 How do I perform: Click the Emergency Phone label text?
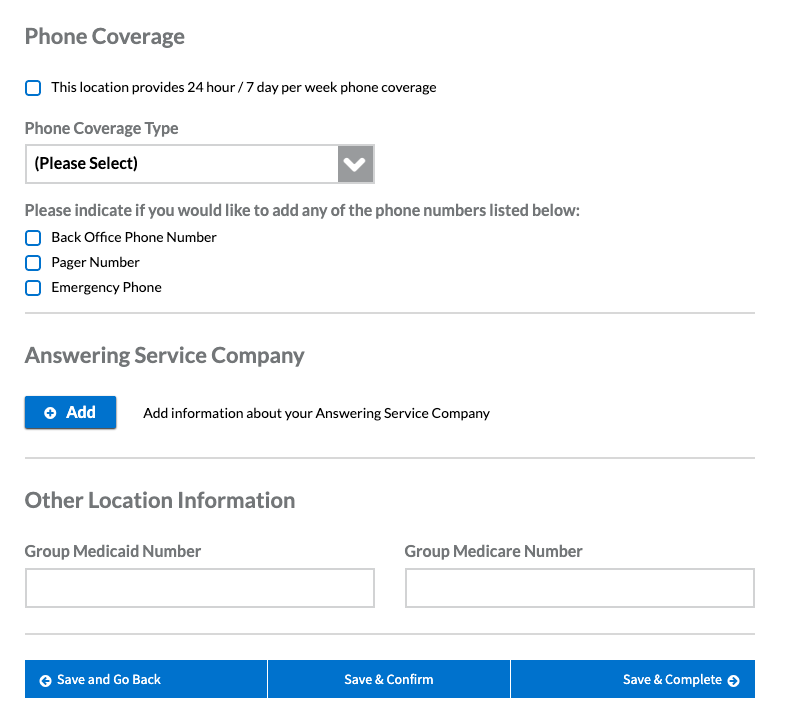click(x=106, y=288)
